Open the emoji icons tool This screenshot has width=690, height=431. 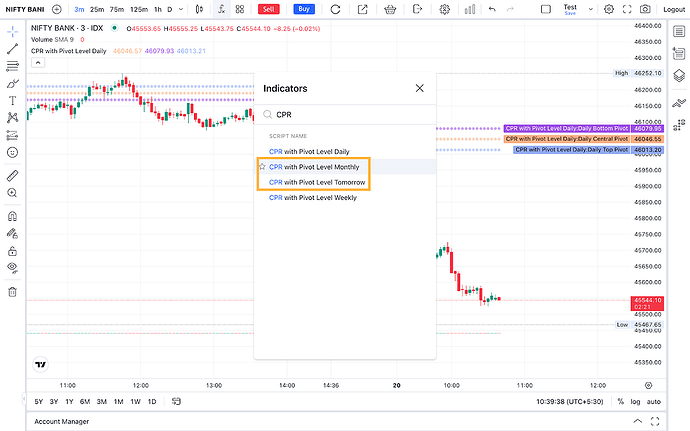(12, 152)
